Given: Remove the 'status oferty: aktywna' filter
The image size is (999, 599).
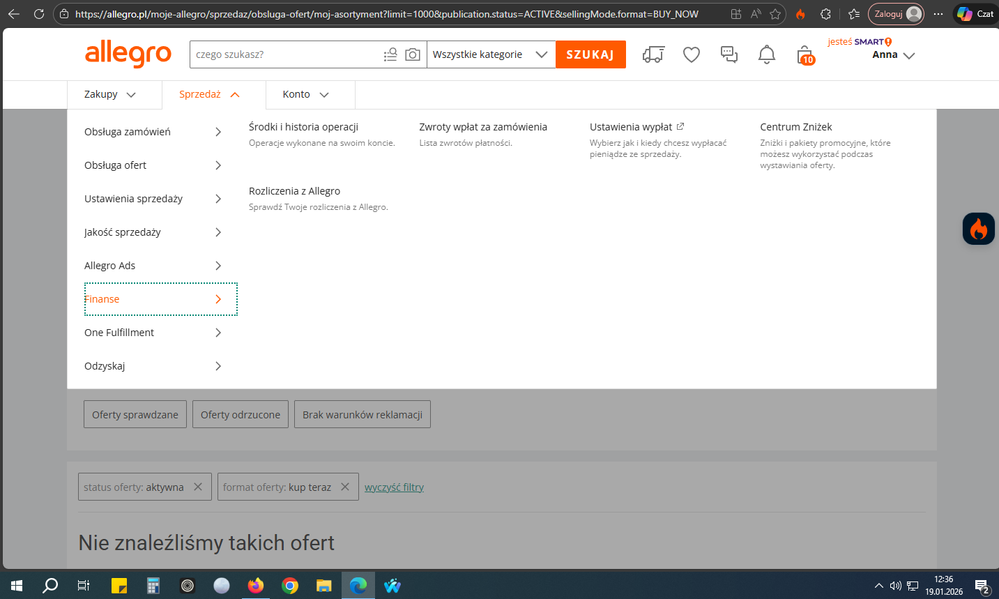Looking at the screenshot, I should [x=198, y=487].
